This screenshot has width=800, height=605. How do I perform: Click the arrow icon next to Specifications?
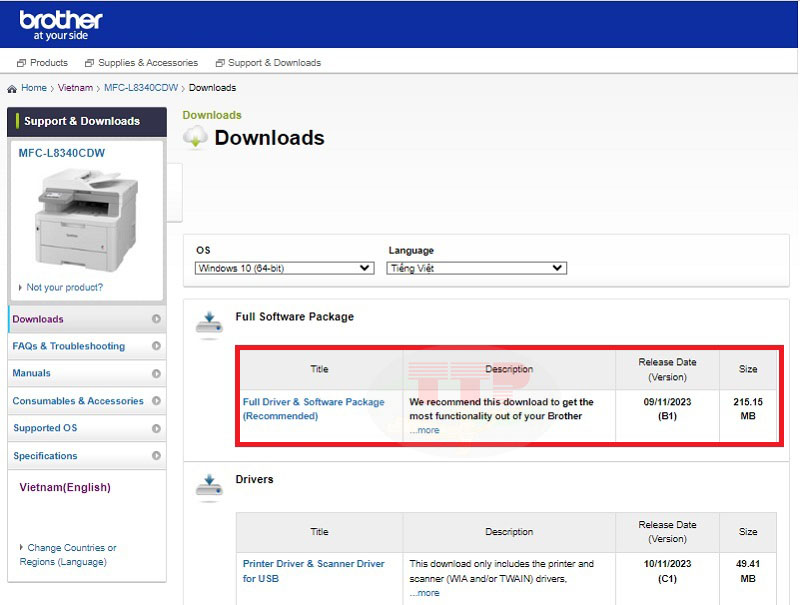point(156,456)
